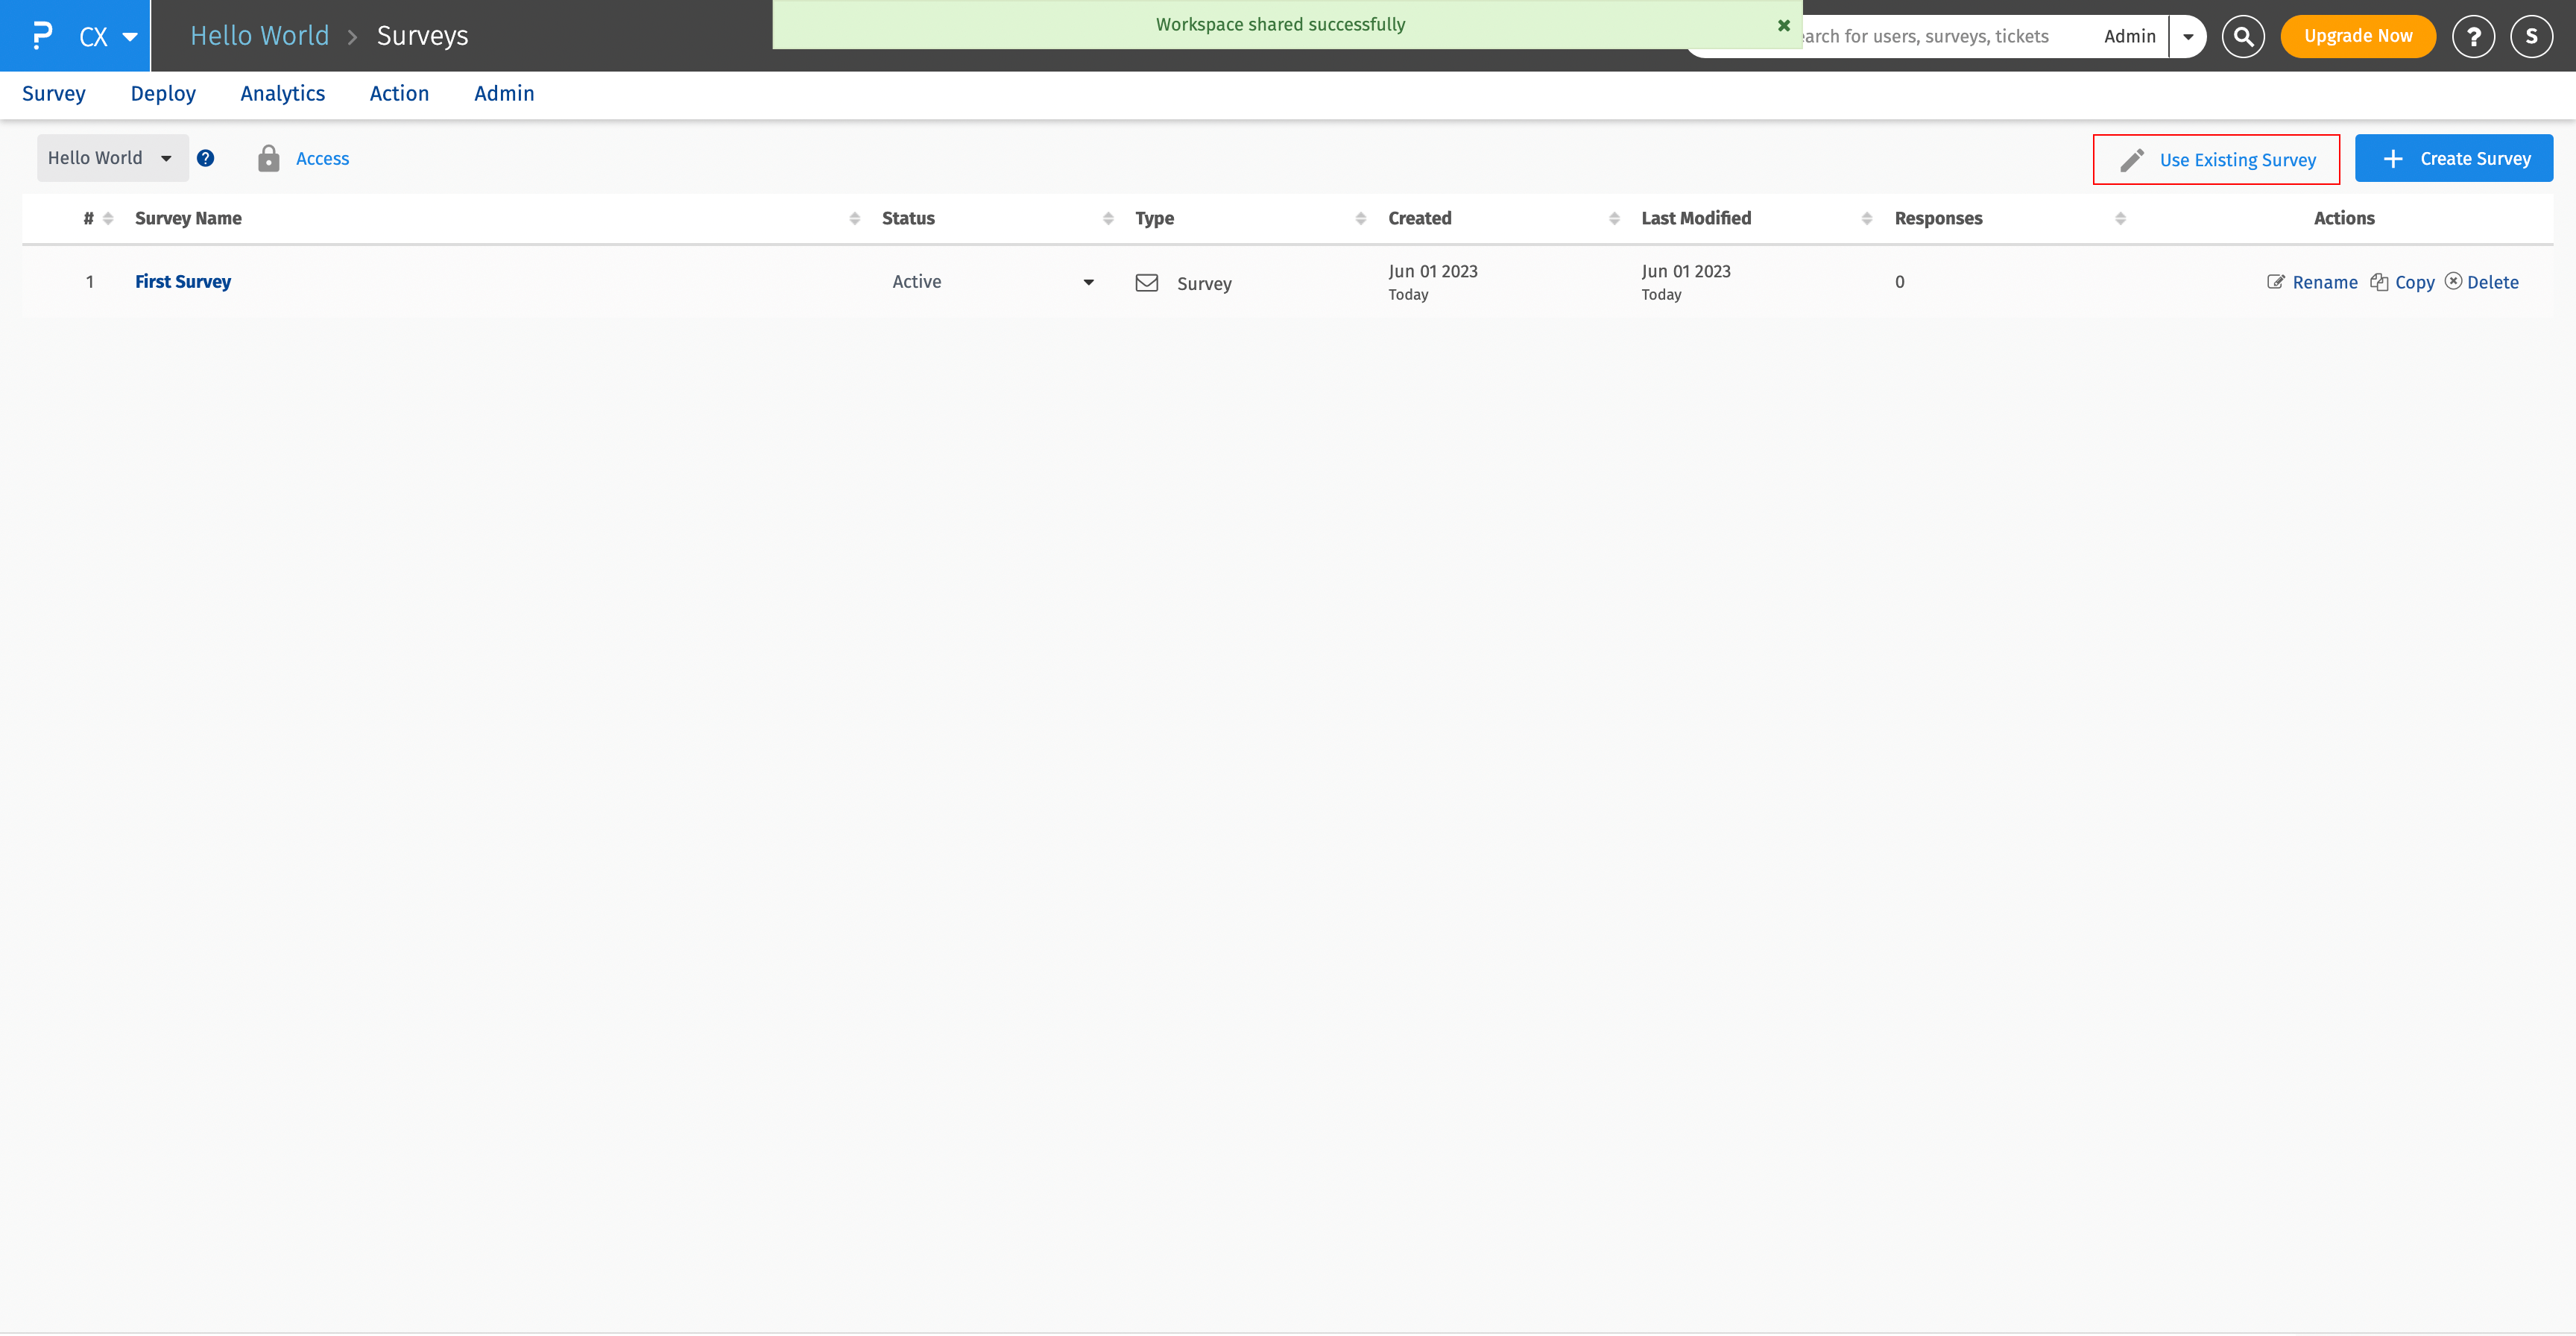Open the workspace help question-mark icon
2576x1336 pixels.
(206, 158)
